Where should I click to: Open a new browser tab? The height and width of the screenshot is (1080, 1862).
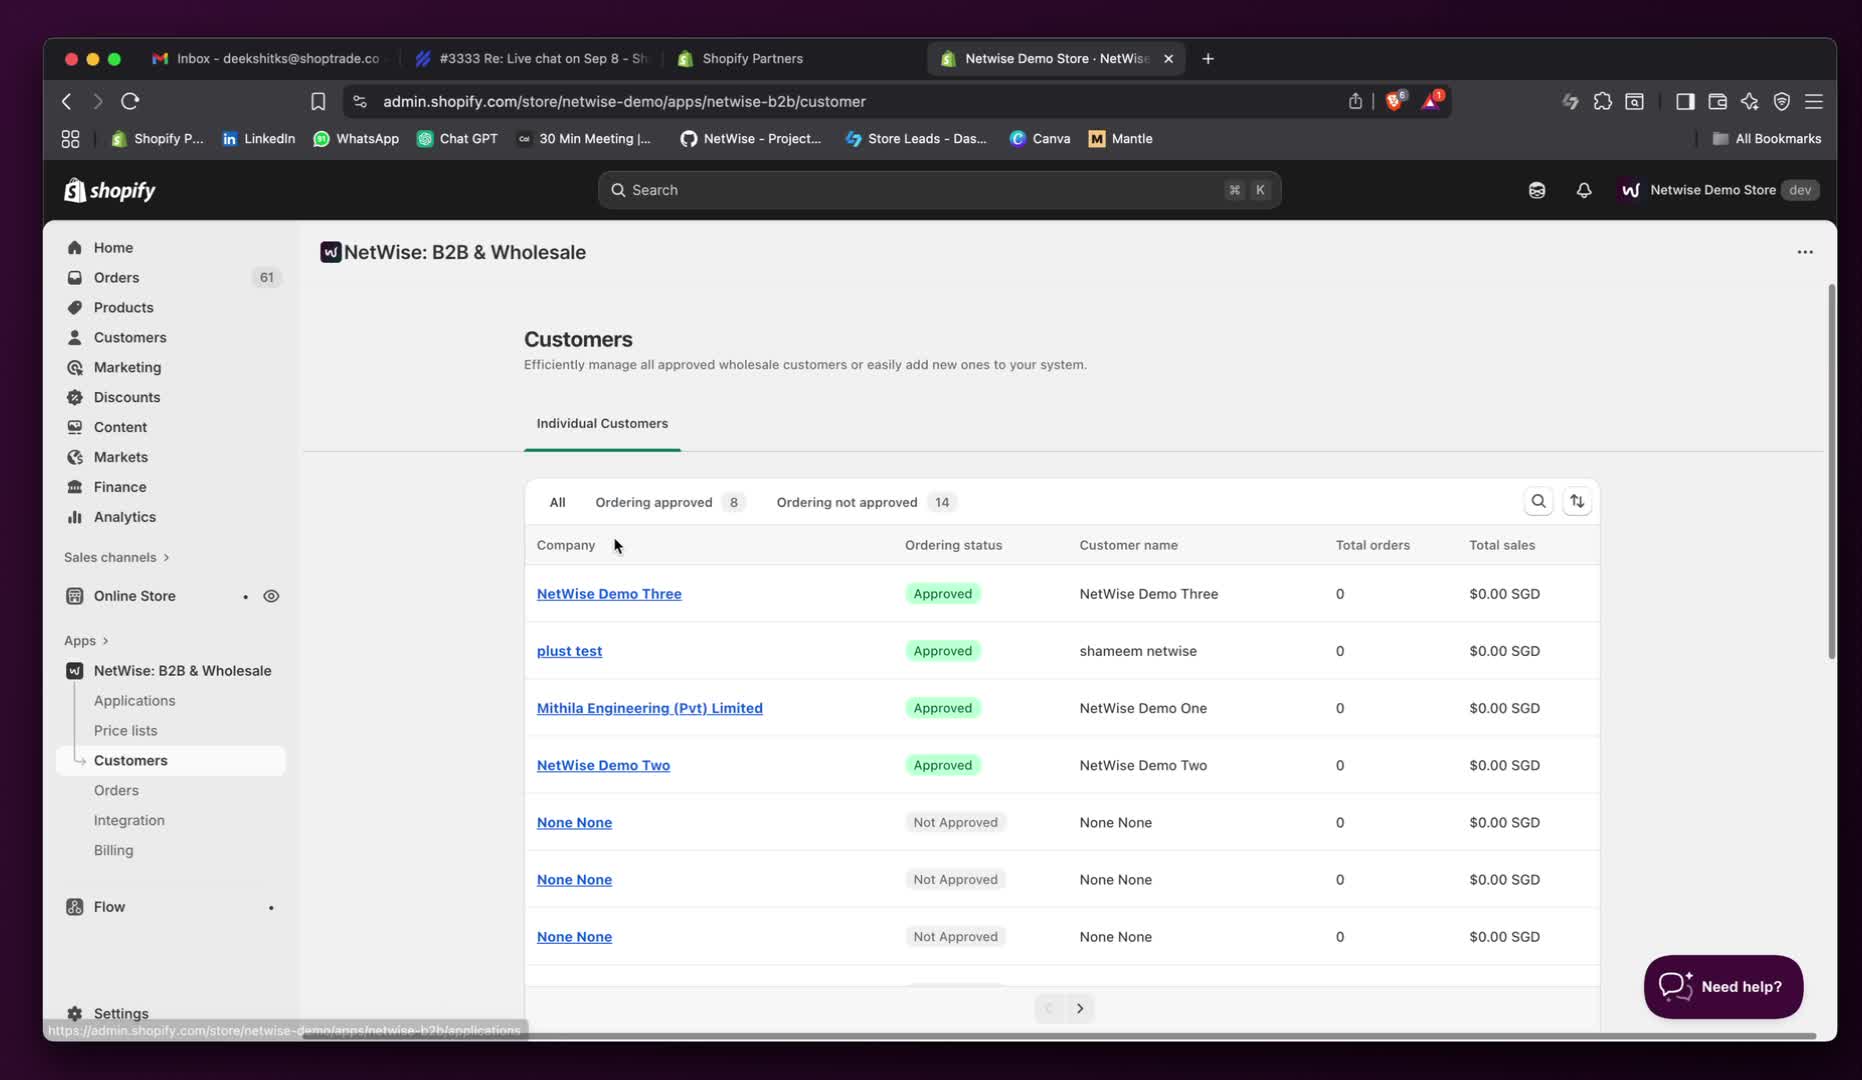(x=1208, y=58)
